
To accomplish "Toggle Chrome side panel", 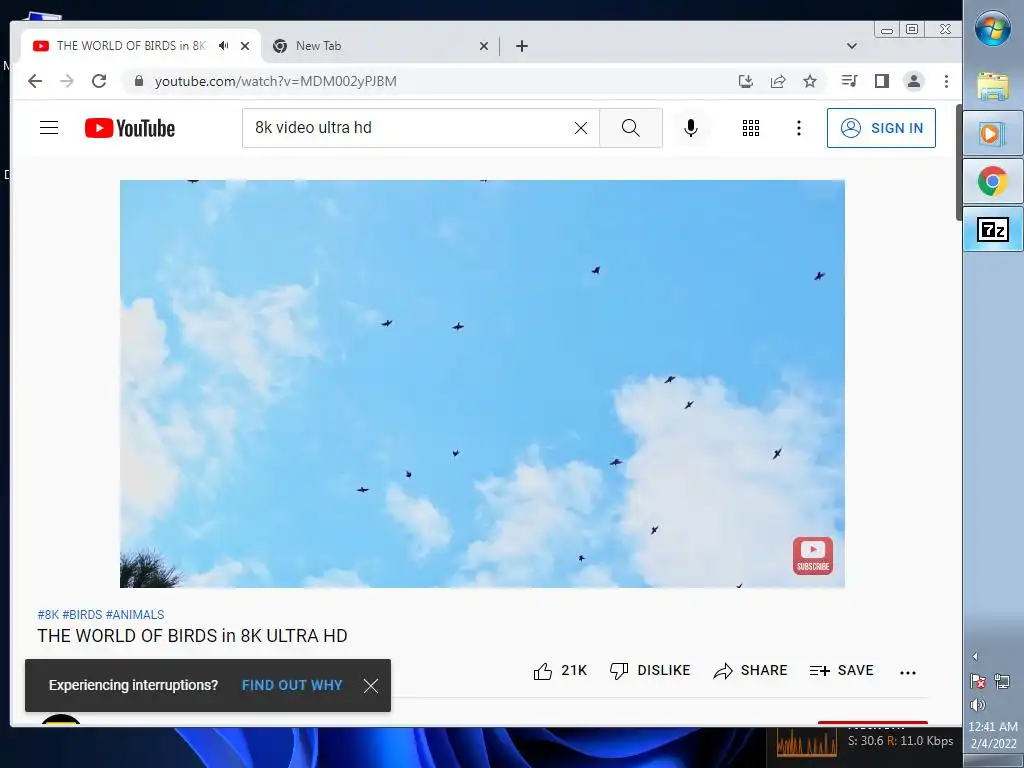I will 882,81.
